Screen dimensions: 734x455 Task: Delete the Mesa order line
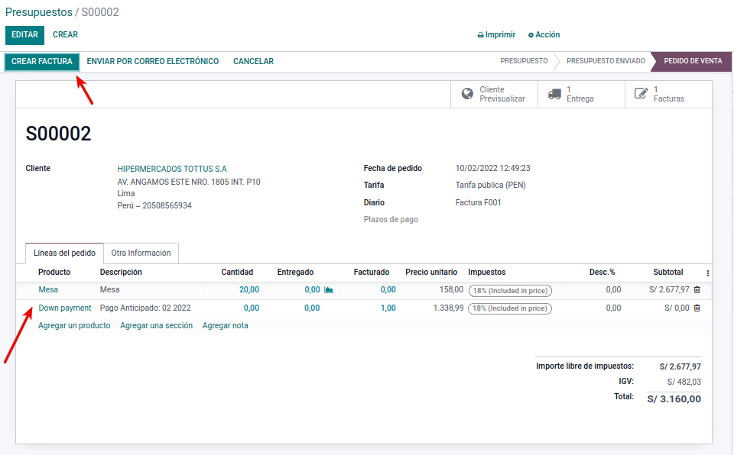tap(697, 289)
